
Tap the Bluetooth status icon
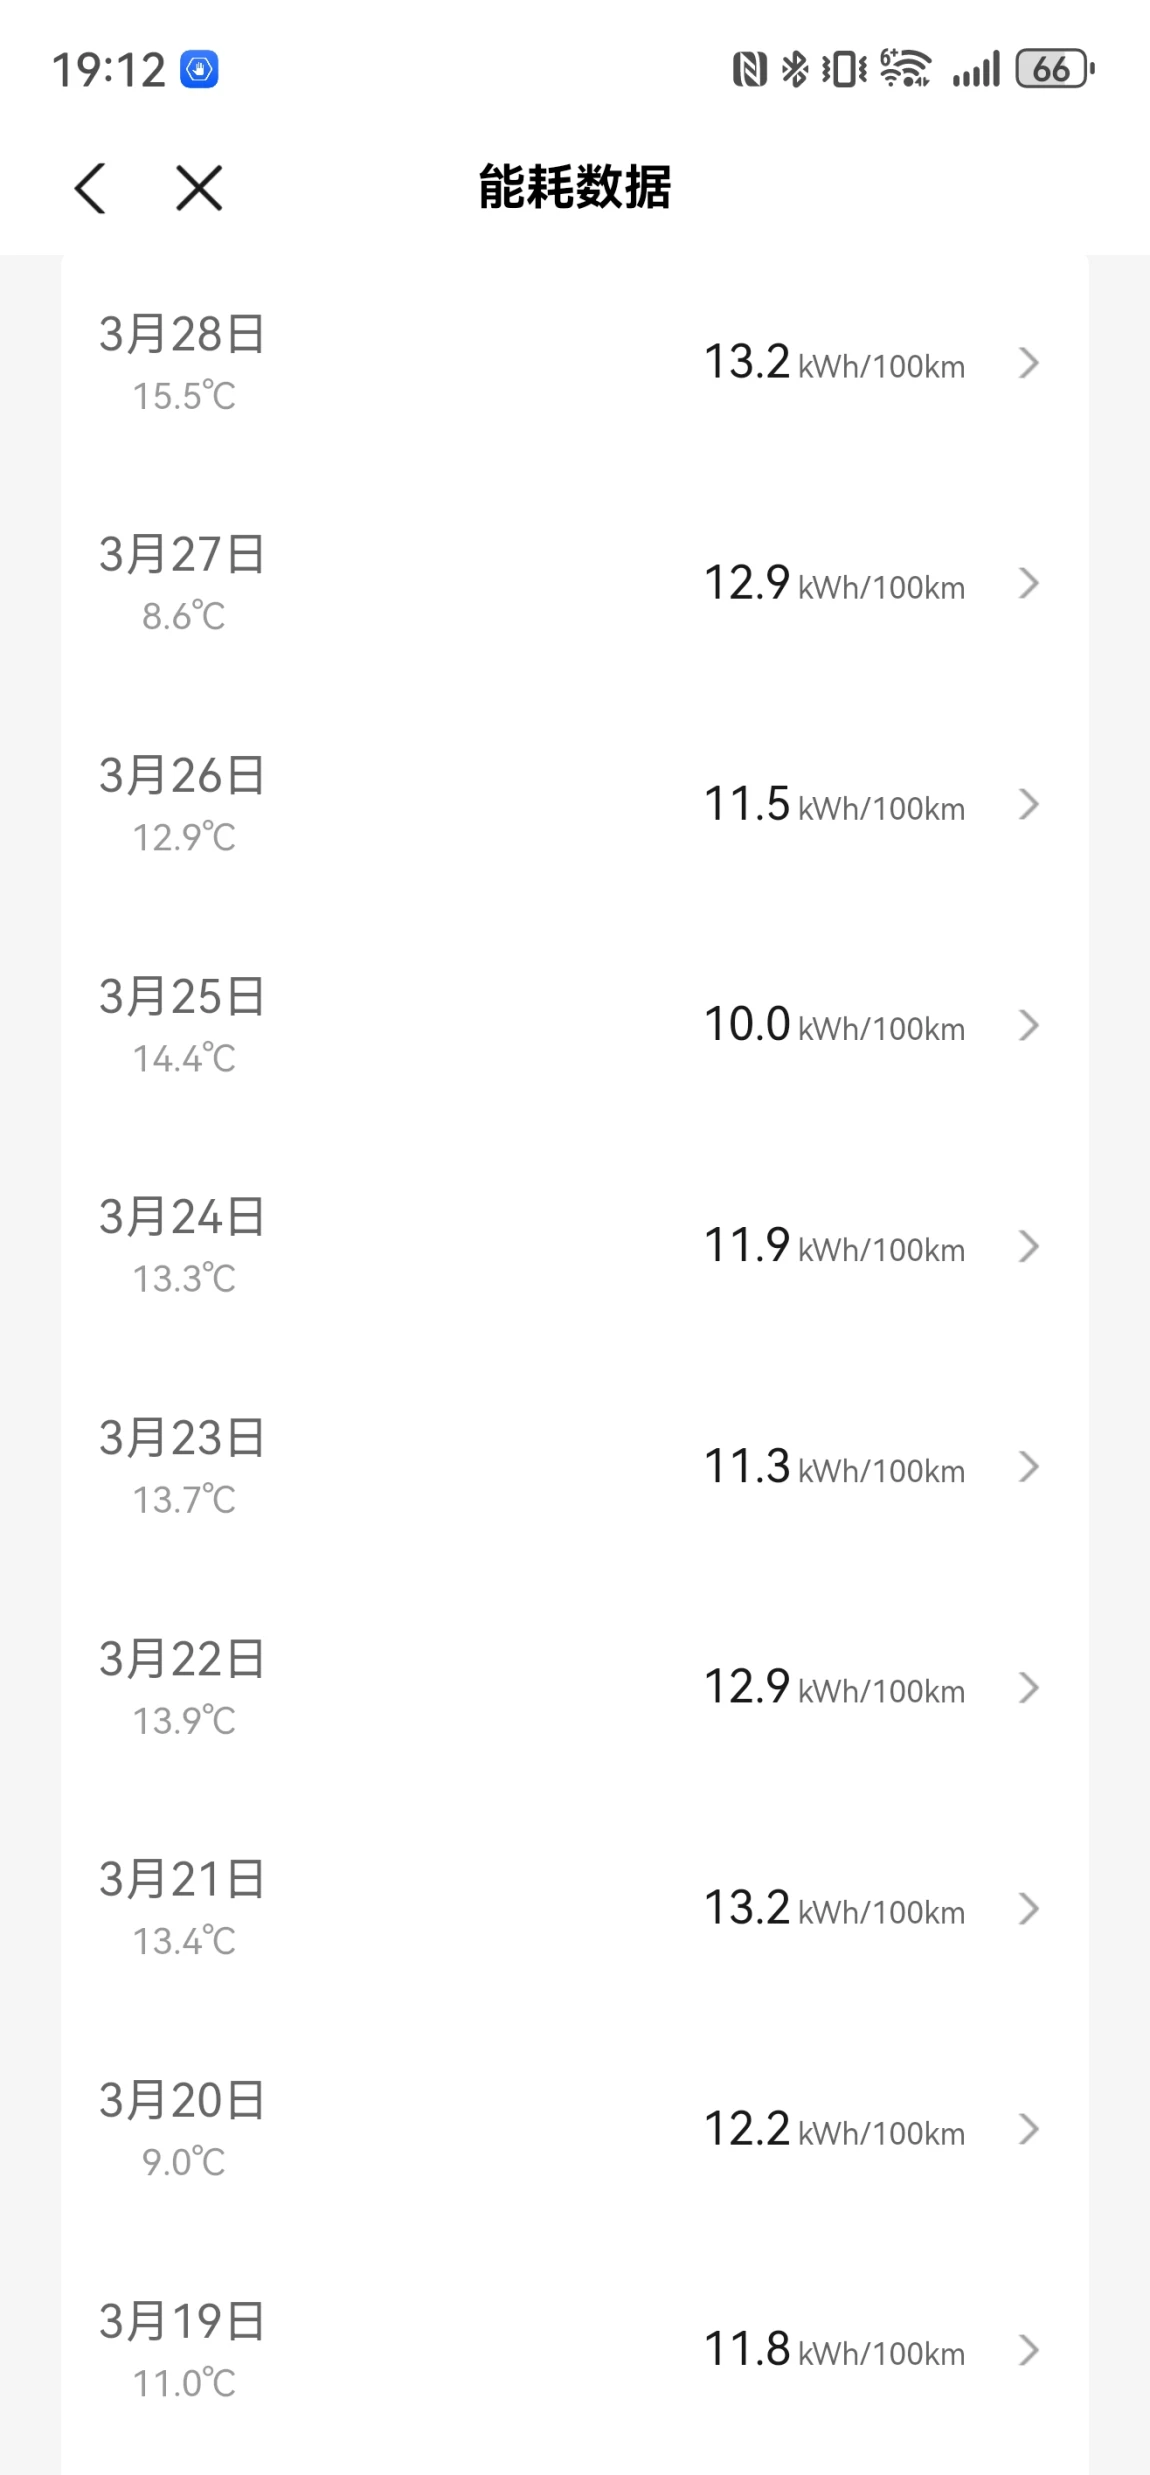click(794, 70)
